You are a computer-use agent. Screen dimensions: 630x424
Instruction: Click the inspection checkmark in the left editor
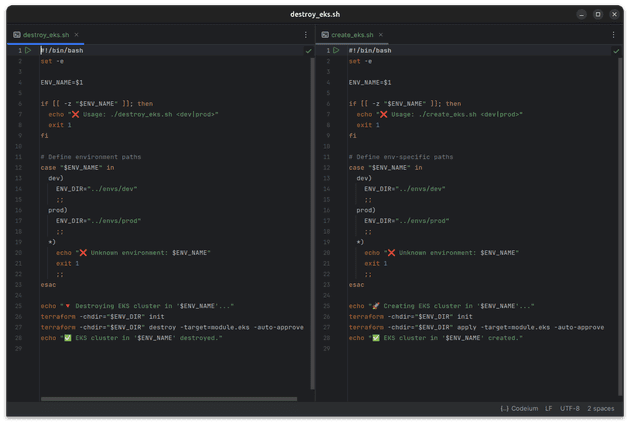click(x=308, y=51)
